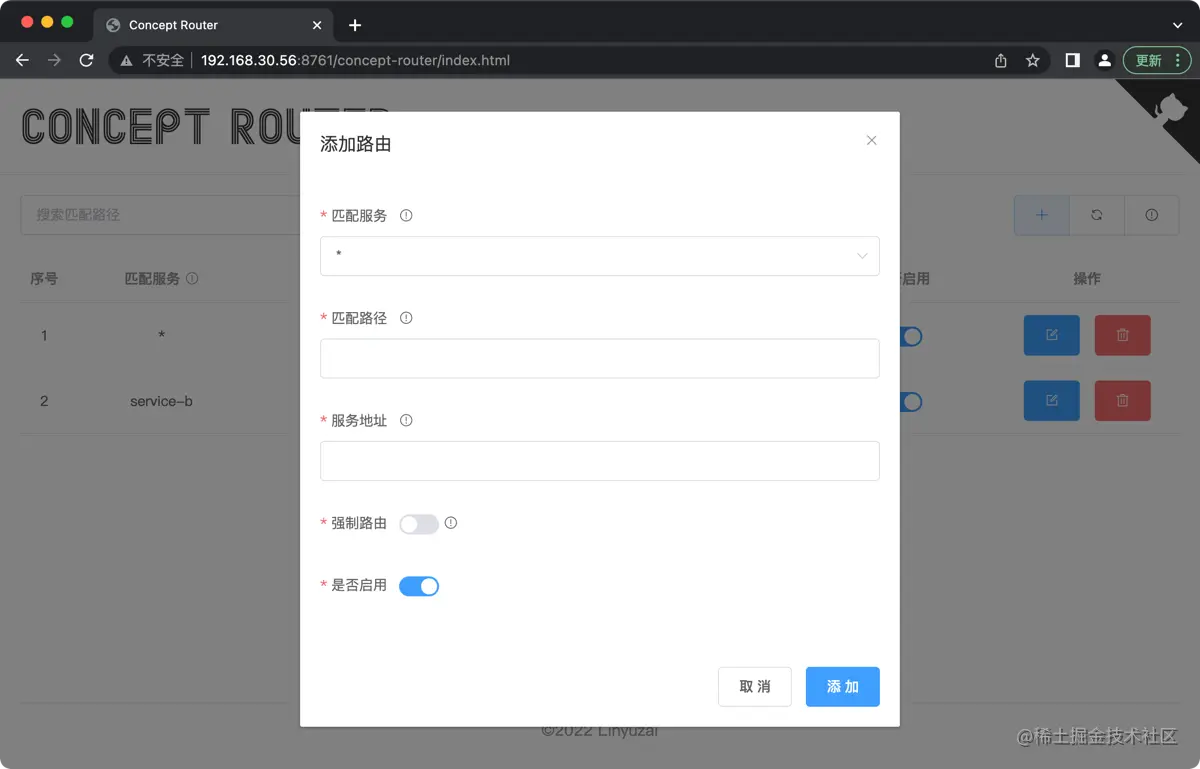Click the chevron at the end of the tab strip
1200x769 pixels.
click(1177, 24)
